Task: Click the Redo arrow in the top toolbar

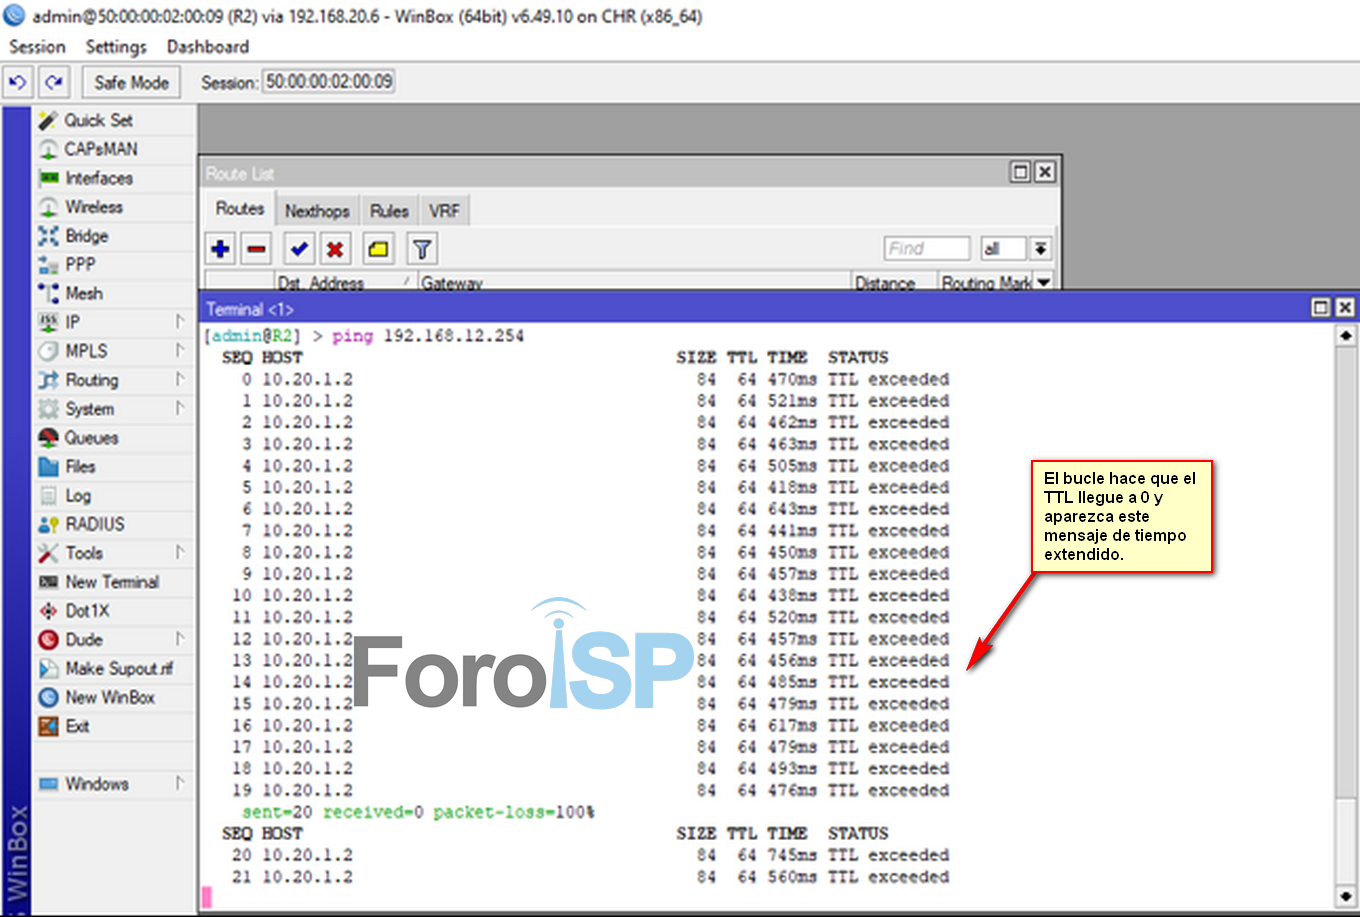Action: [x=54, y=83]
